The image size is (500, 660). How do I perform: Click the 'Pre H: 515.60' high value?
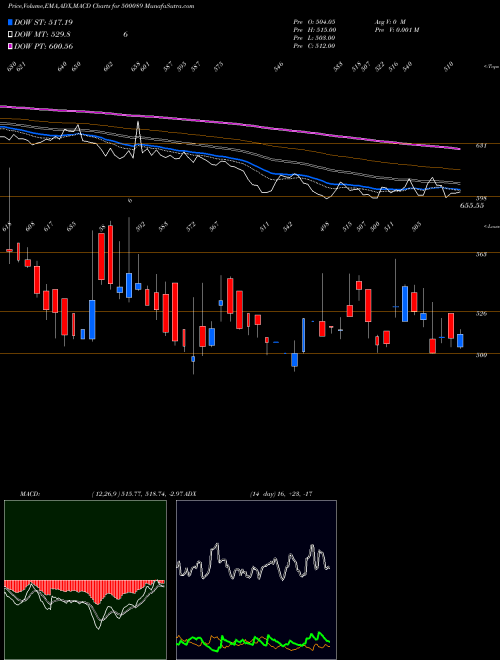click(x=315, y=30)
